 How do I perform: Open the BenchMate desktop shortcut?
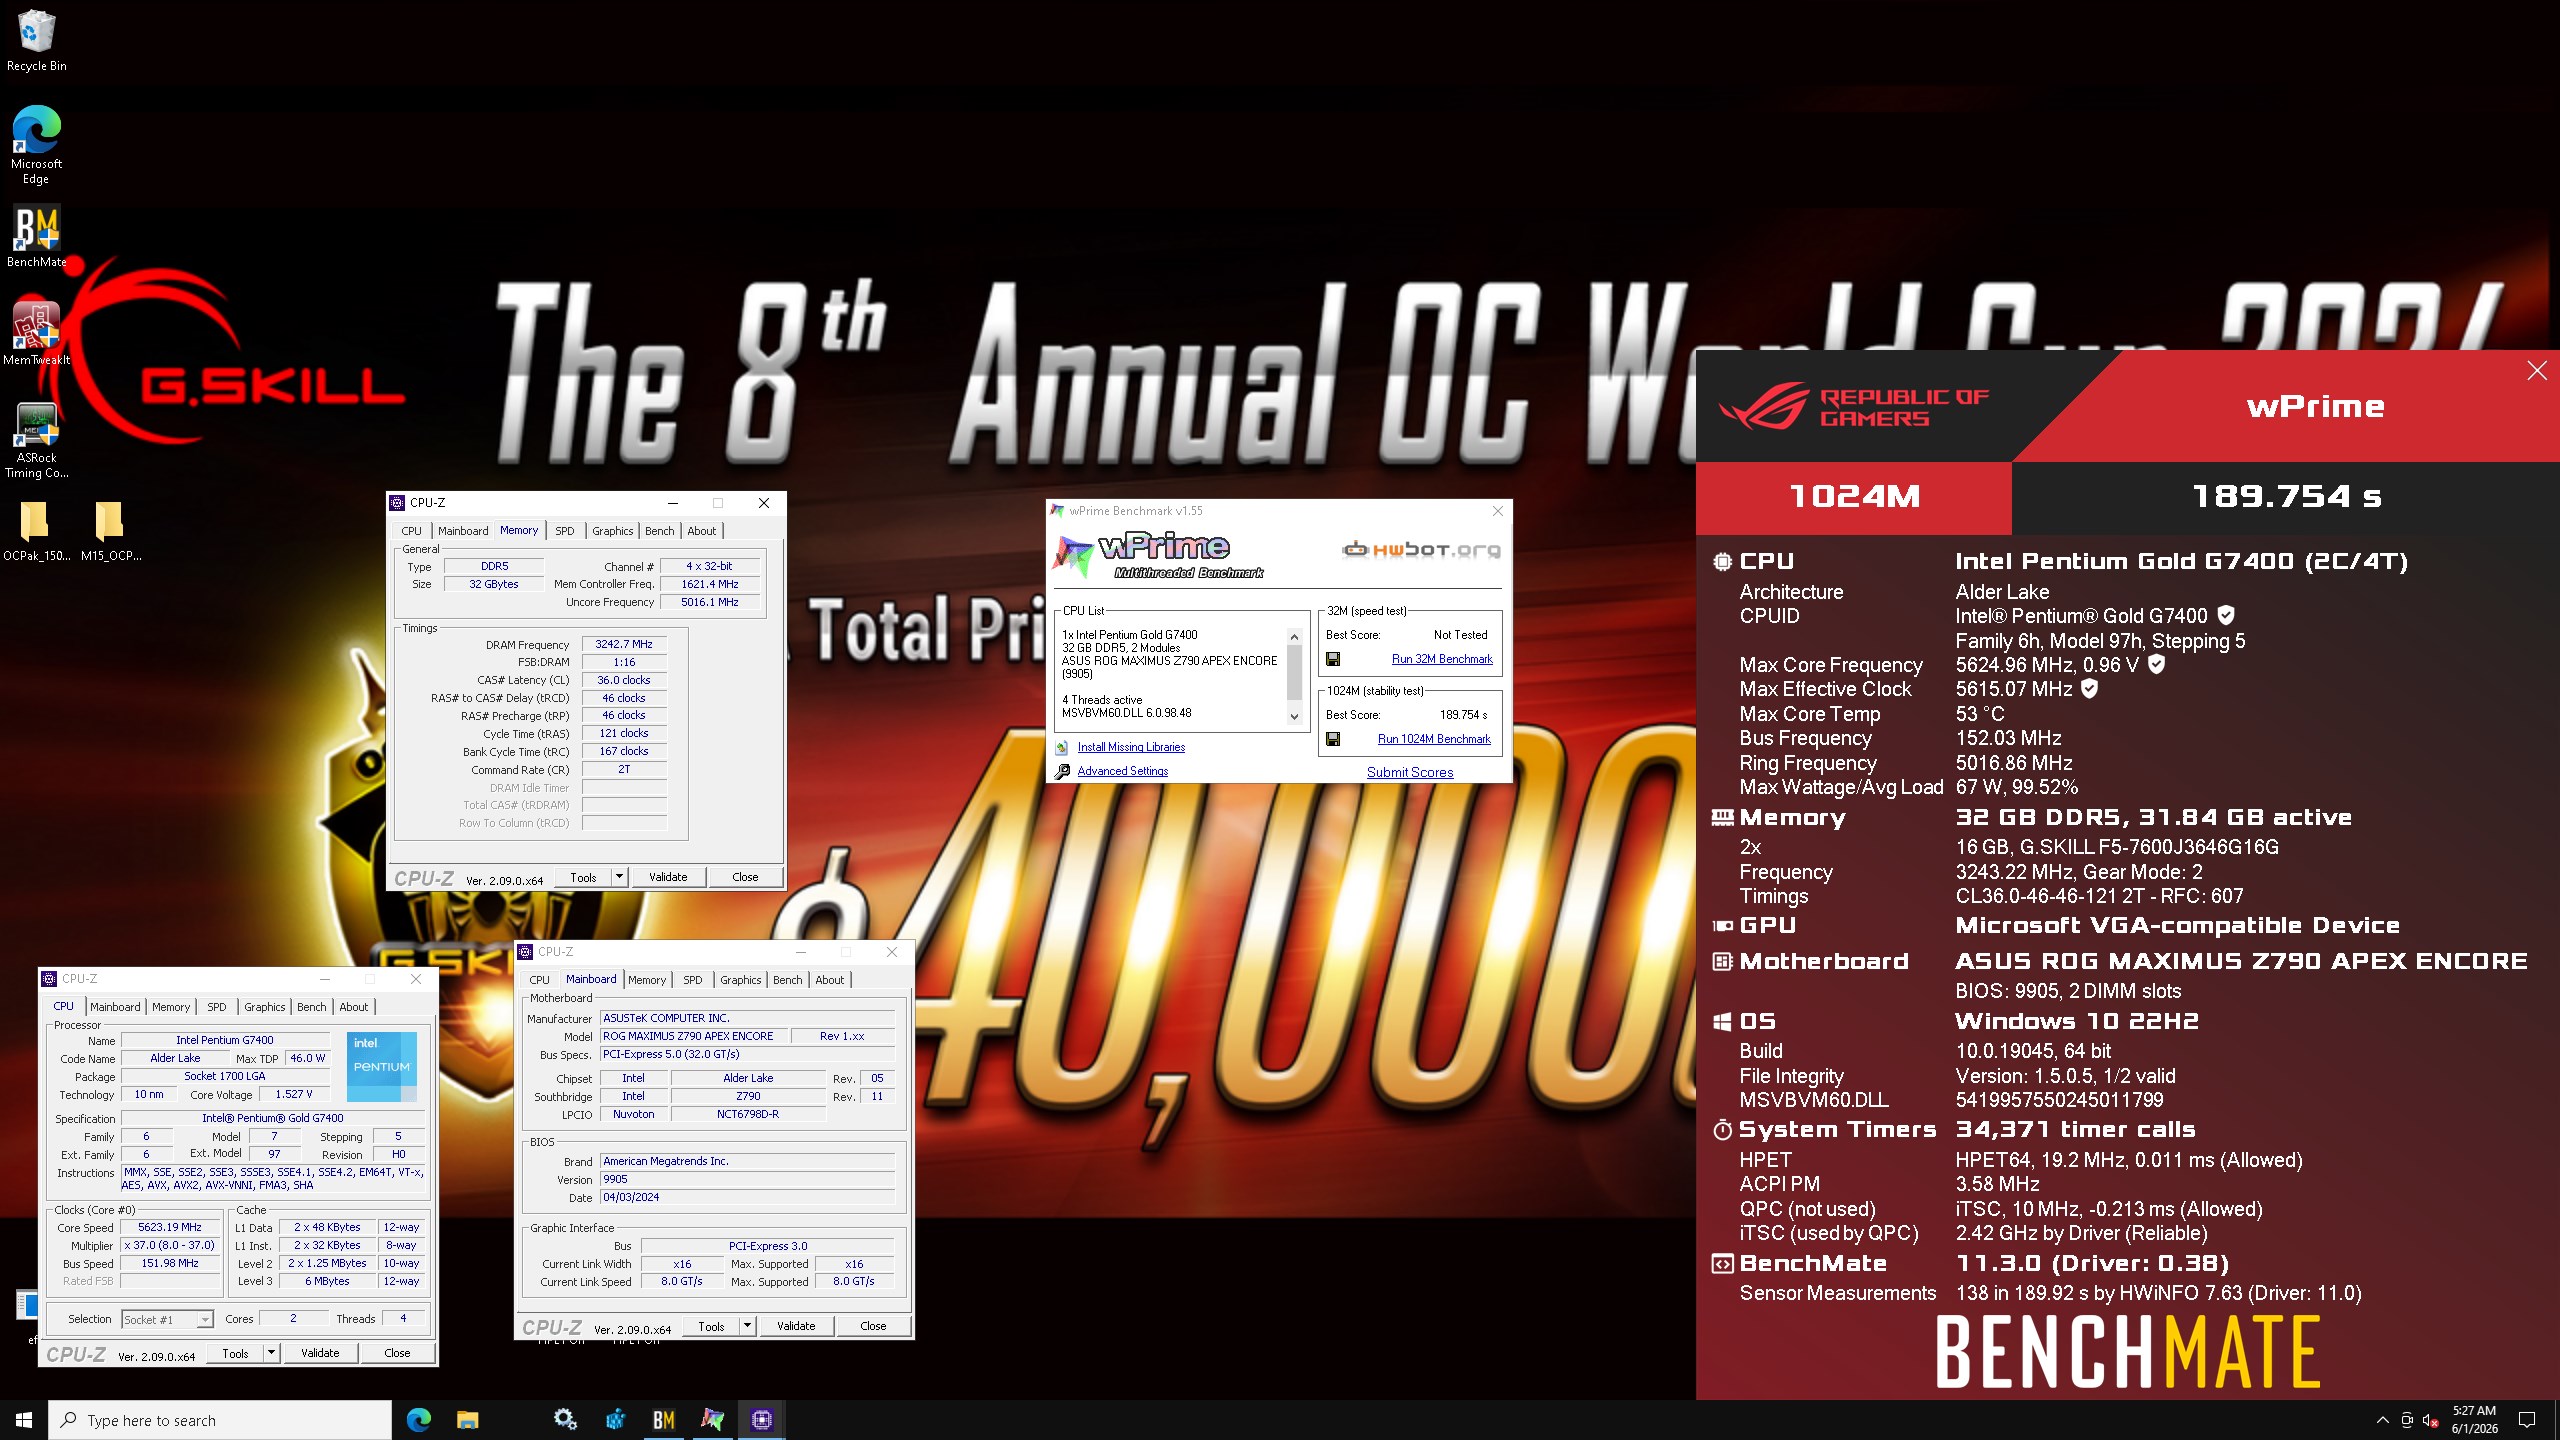point(36,236)
